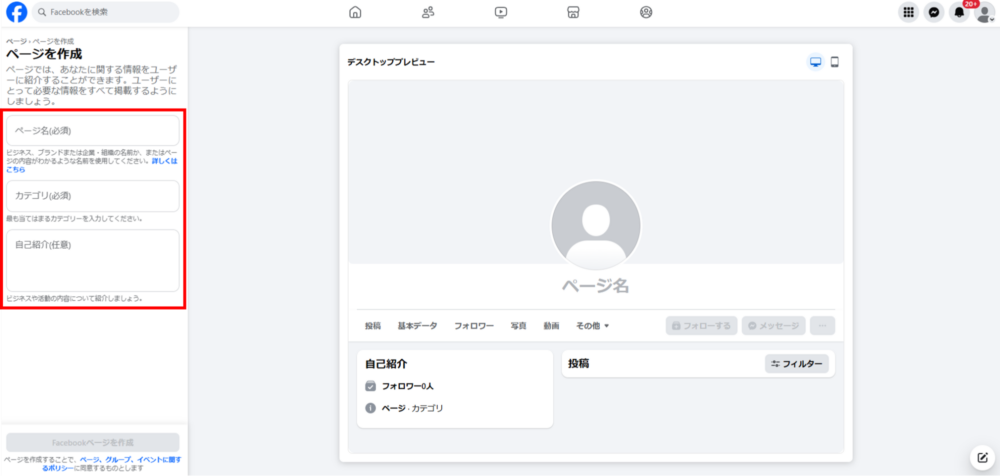Image resolution: width=1000 pixels, height=476 pixels.
Task: Click the 自己紹介(任意) text area
Action: pyautogui.click(x=93, y=260)
